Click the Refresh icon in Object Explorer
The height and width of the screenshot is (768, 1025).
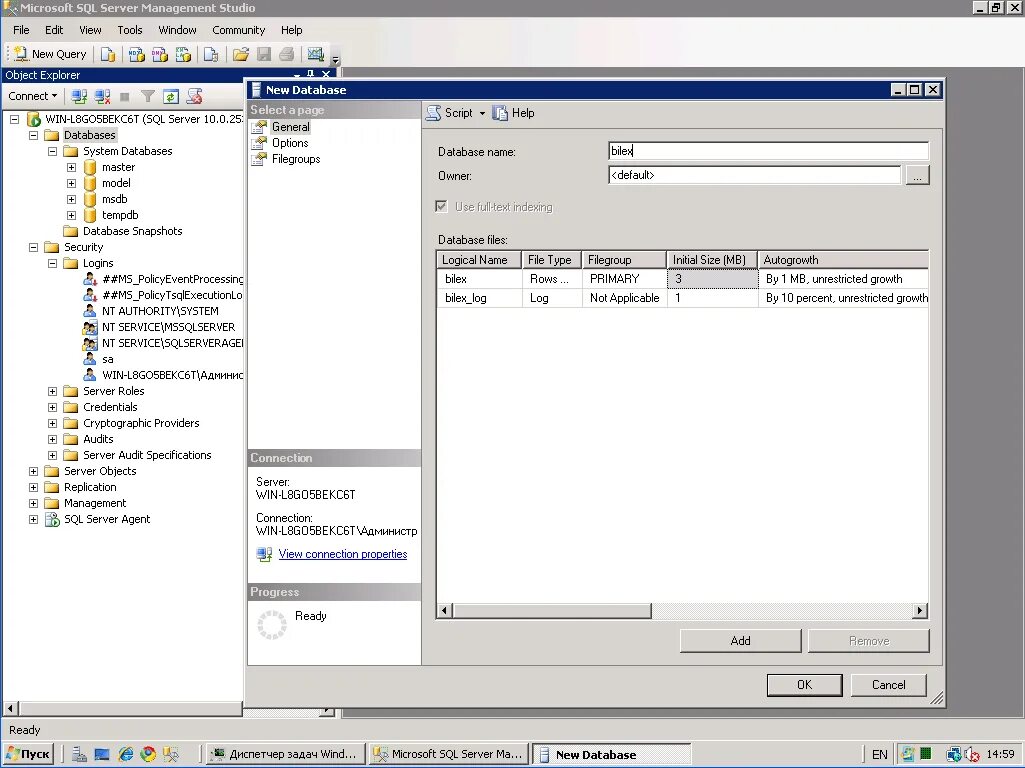tap(171, 97)
